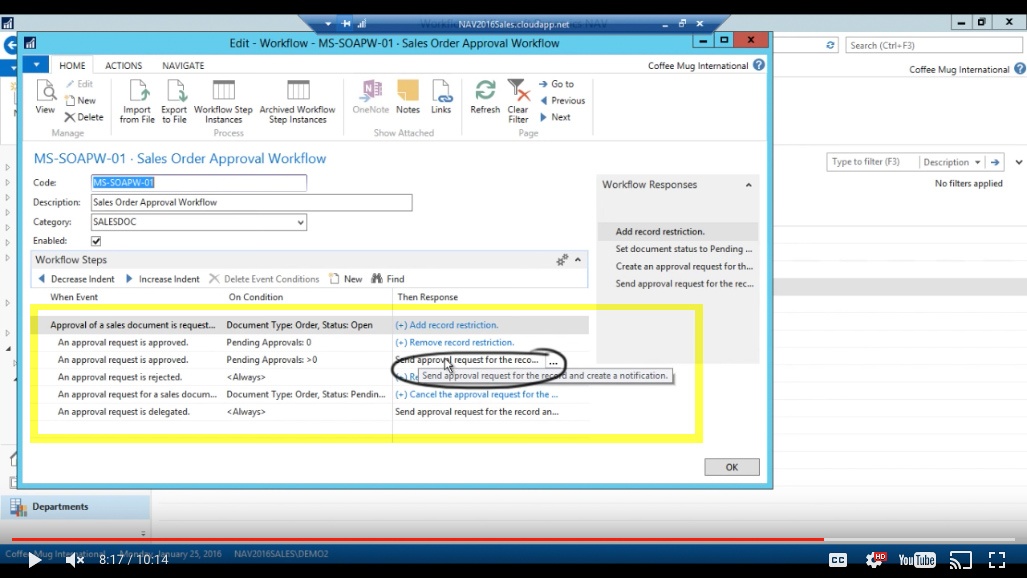Click the Description input field
Viewport: 1027px width, 578px height.
(x=252, y=202)
